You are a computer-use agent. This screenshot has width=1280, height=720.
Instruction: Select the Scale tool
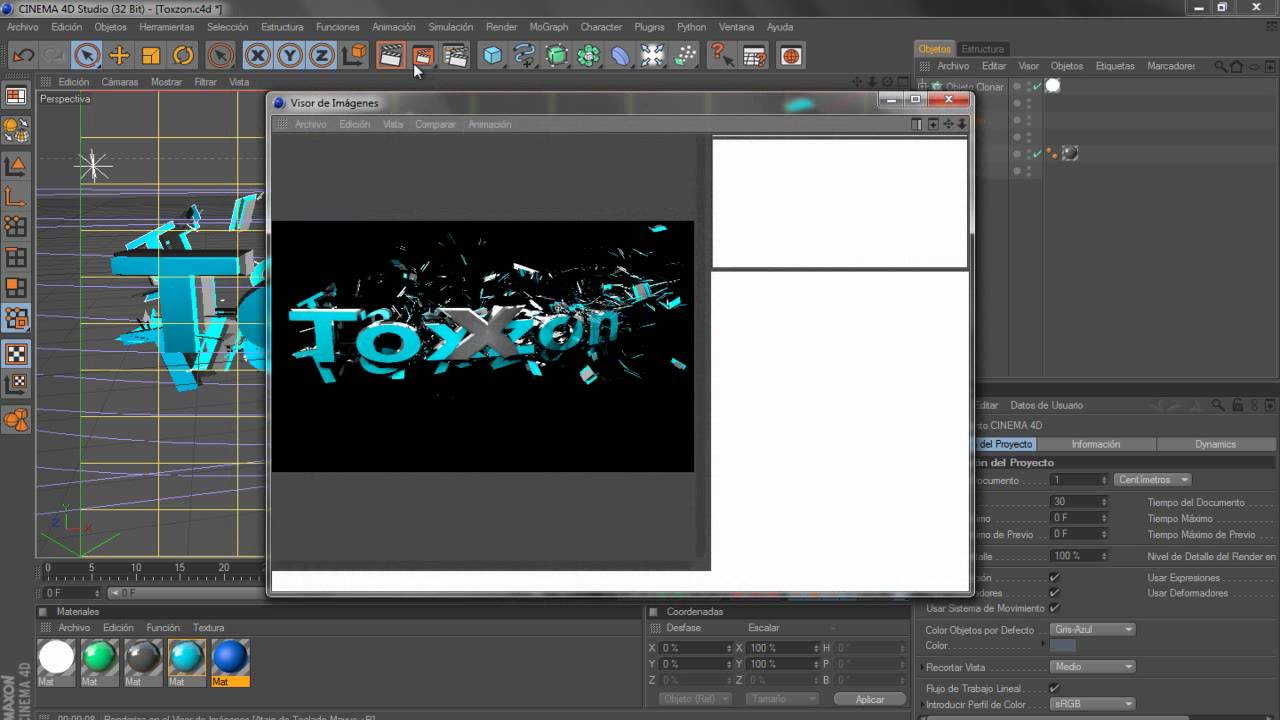[151, 56]
